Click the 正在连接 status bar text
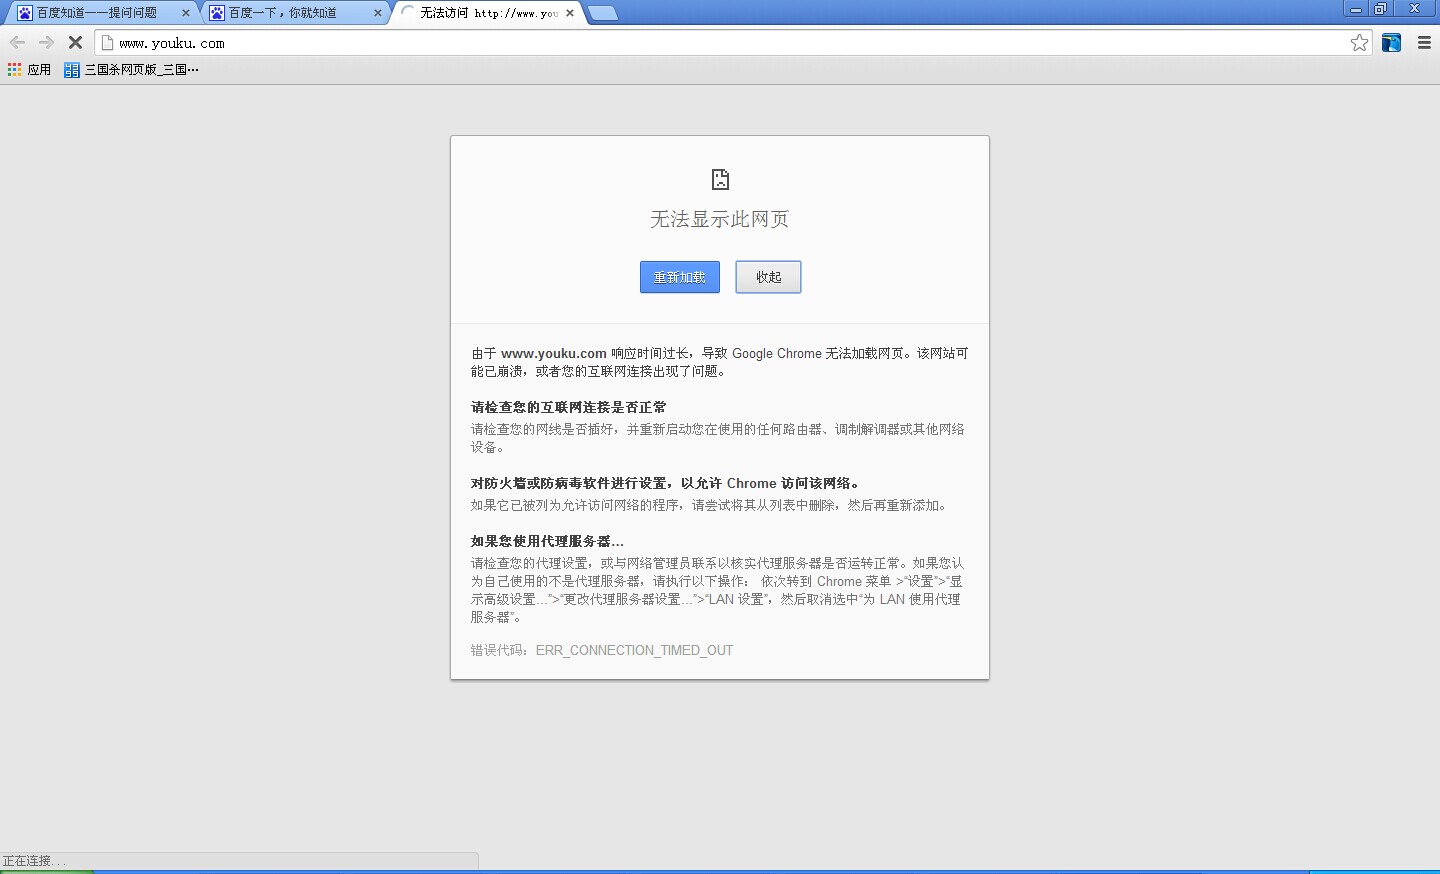The image size is (1440, 874). (x=34, y=861)
